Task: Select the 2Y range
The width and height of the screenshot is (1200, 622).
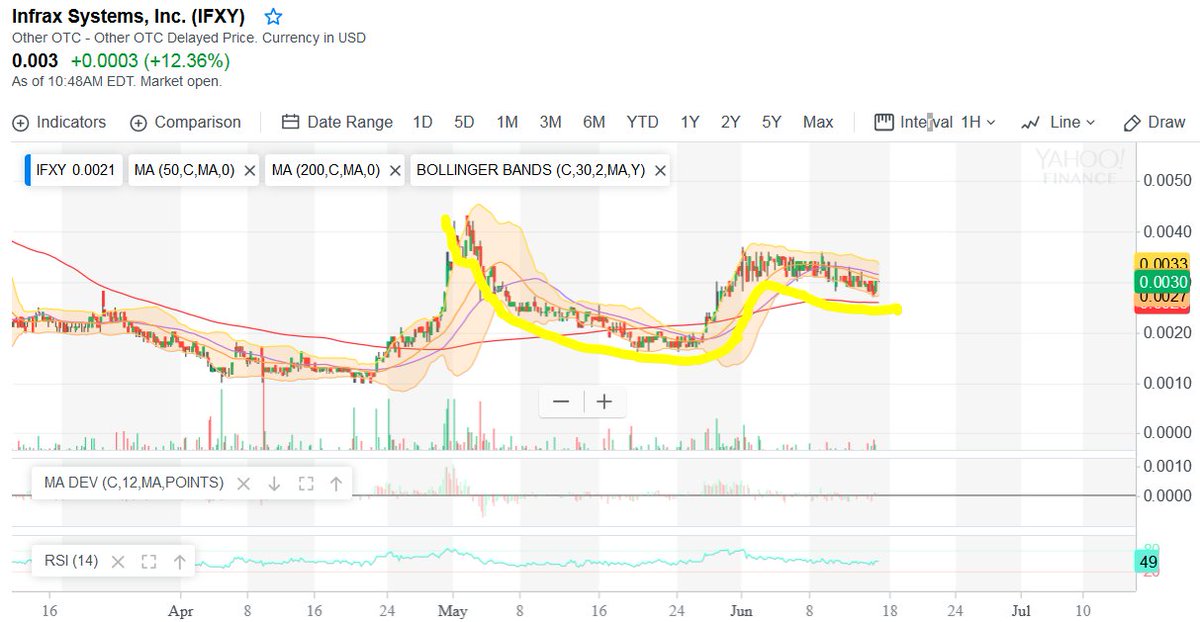Action: pyautogui.click(x=730, y=122)
